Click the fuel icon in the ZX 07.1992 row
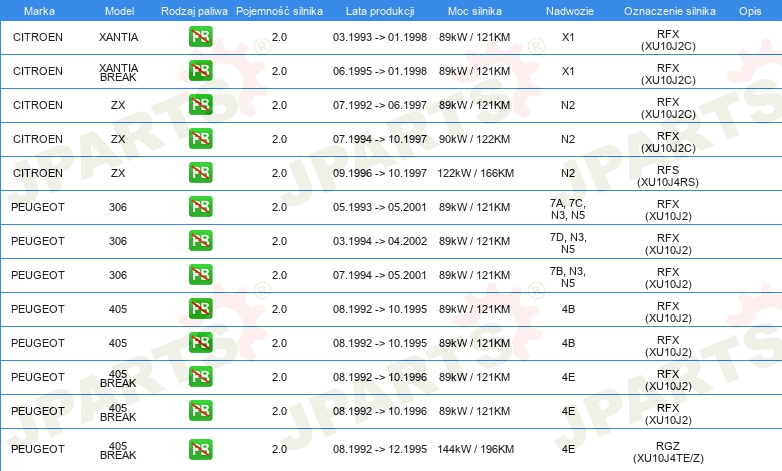 [200, 105]
